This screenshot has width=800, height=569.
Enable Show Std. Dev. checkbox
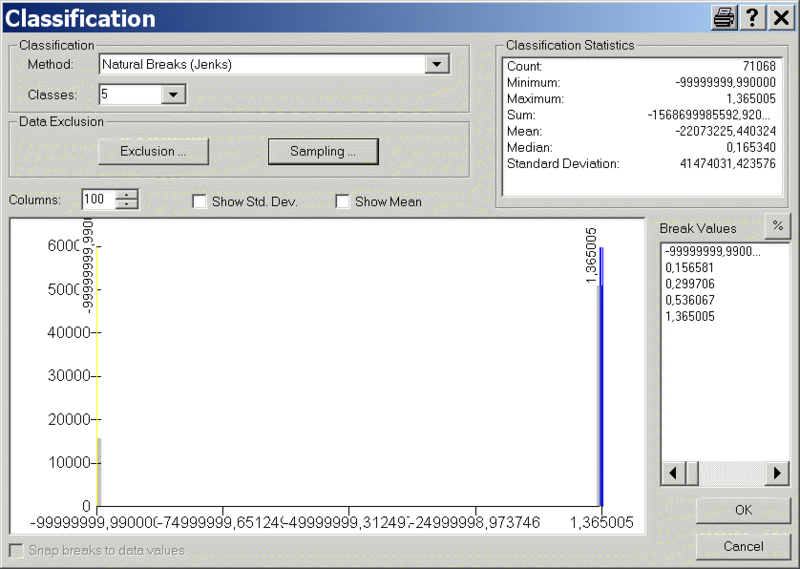(x=199, y=202)
